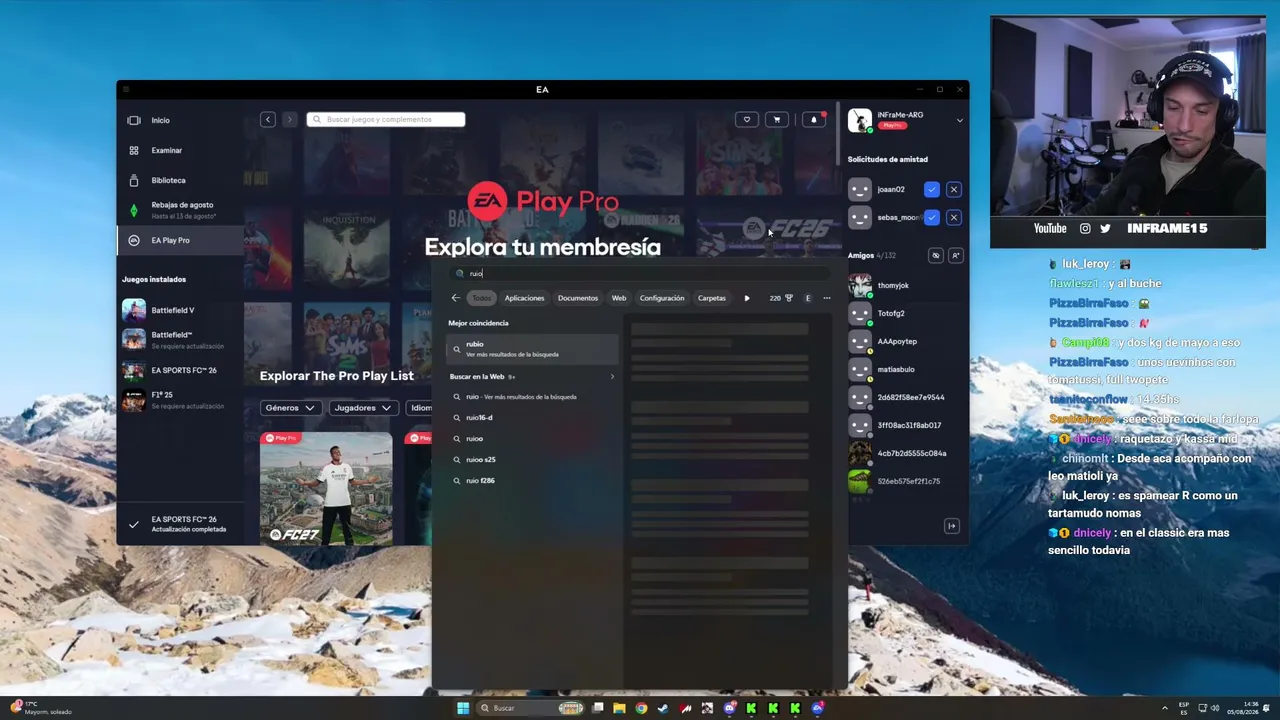
Task: Open the Jugadores filter dropdown
Action: tap(363, 408)
